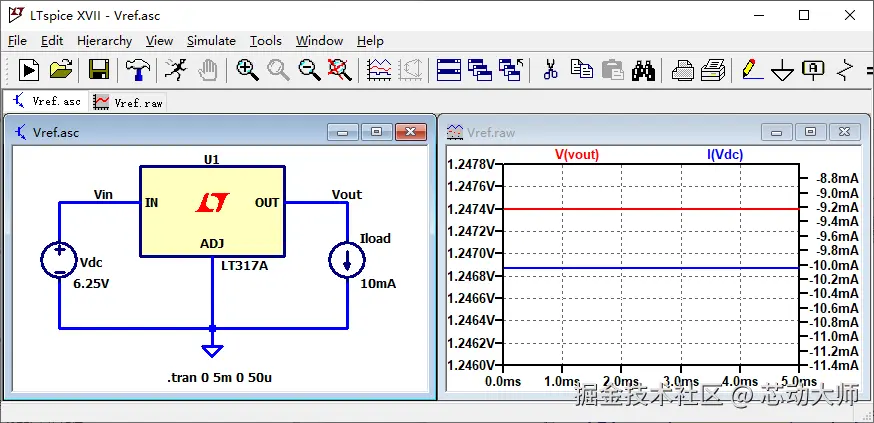Screen dimensions: 874x423
Task: Open the Simulate menu
Action: (211, 41)
